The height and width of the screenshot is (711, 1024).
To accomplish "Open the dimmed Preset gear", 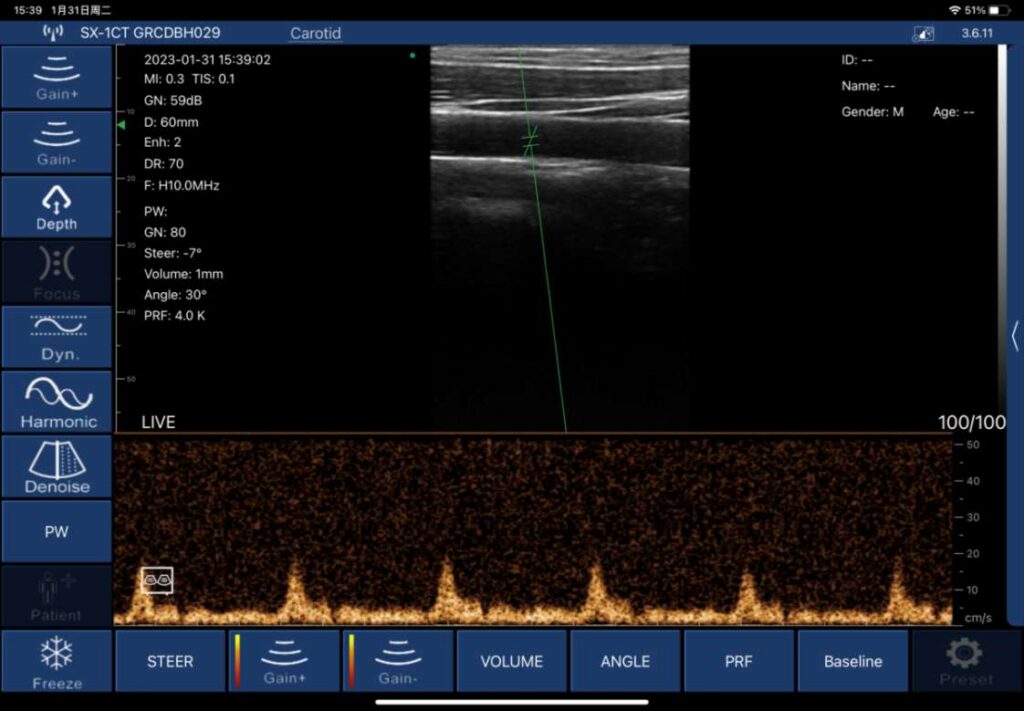I will (966, 661).
